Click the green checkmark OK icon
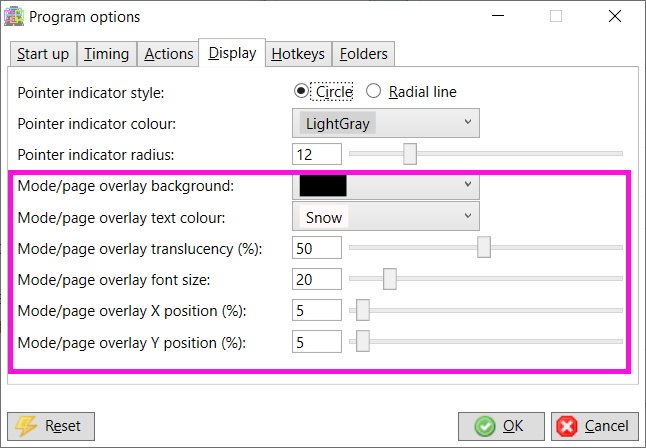The width and height of the screenshot is (646, 448). [x=484, y=426]
